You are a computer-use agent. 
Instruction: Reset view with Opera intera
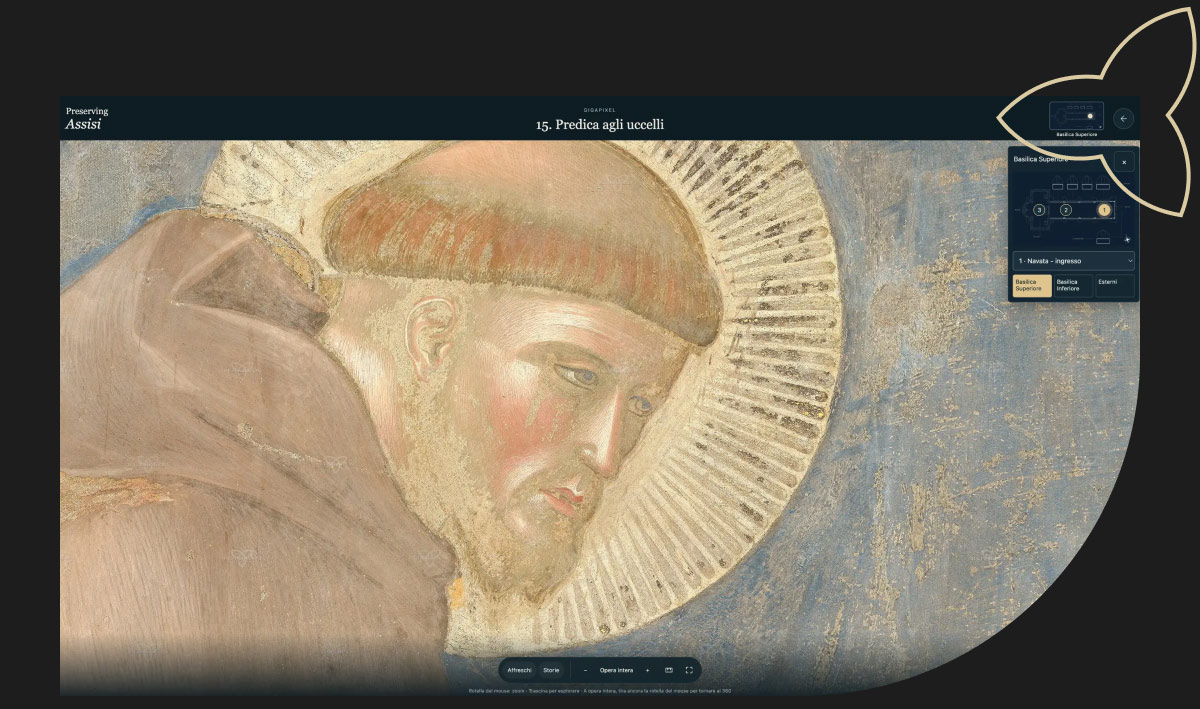(616, 670)
